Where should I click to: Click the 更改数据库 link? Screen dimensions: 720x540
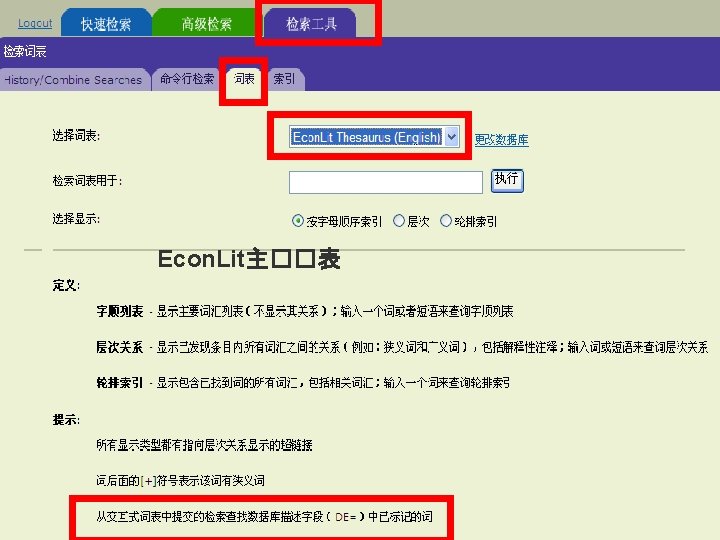(501, 140)
